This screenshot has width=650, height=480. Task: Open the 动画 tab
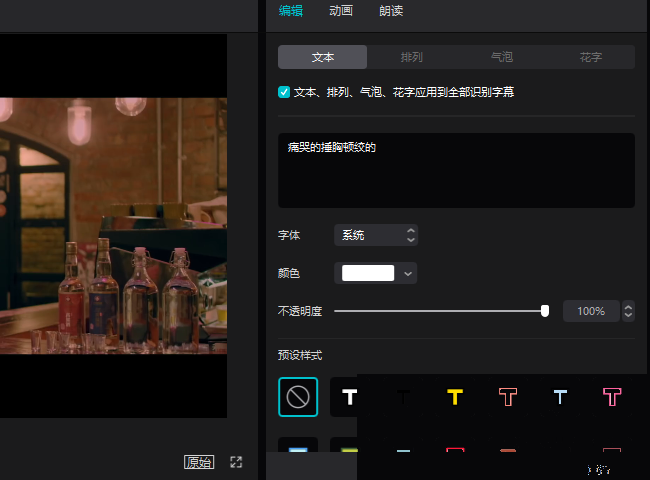(x=341, y=11)
